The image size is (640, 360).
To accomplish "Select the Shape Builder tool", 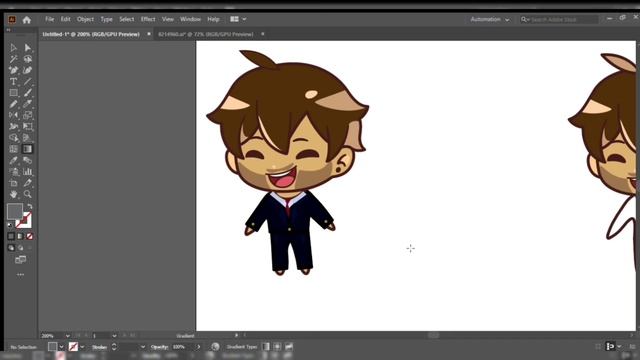I will click(13, 138).
